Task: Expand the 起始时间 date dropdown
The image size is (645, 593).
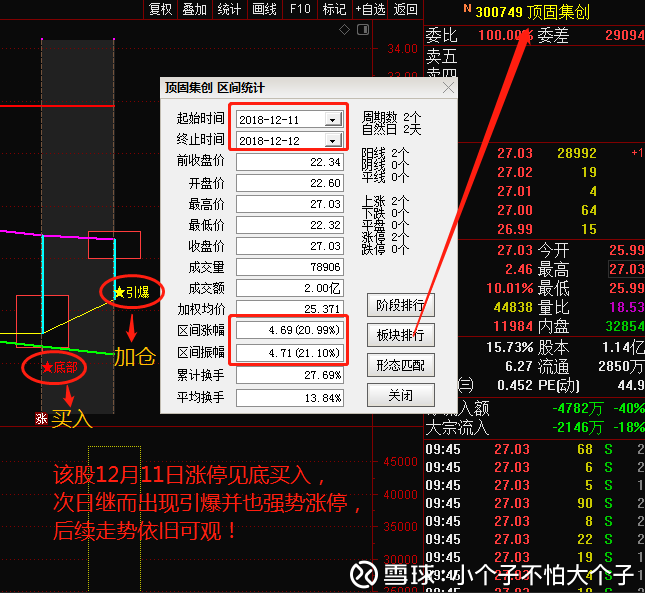Action: pyautogui.click(x=333, y=120)
